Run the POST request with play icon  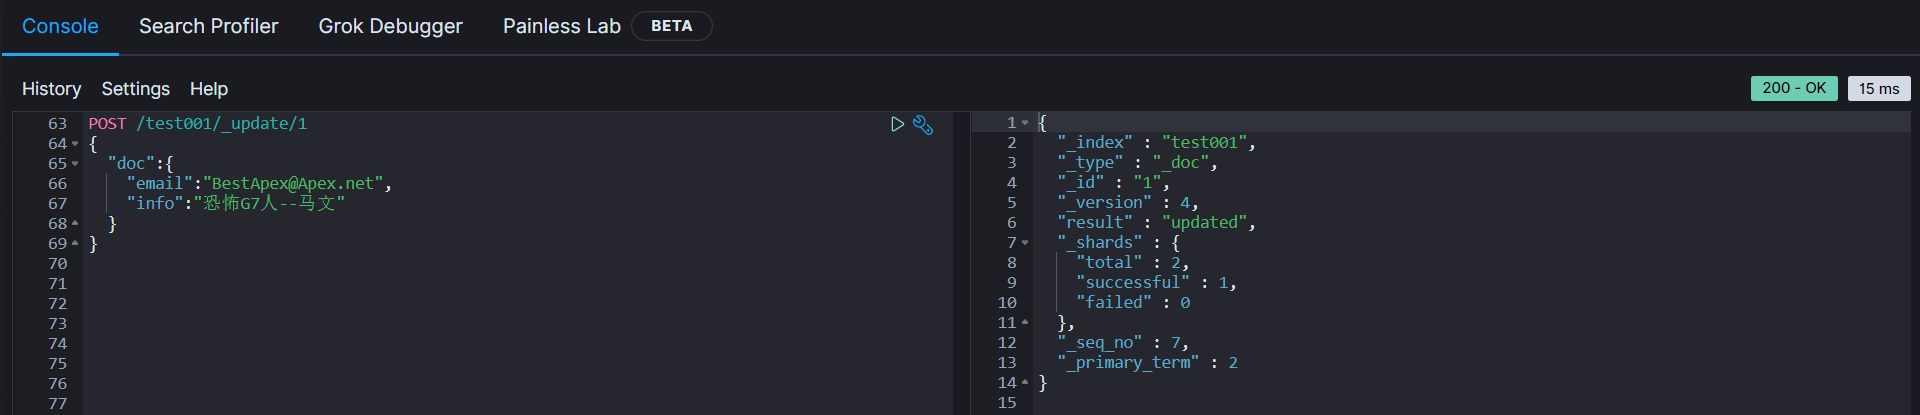pos(897,124)
